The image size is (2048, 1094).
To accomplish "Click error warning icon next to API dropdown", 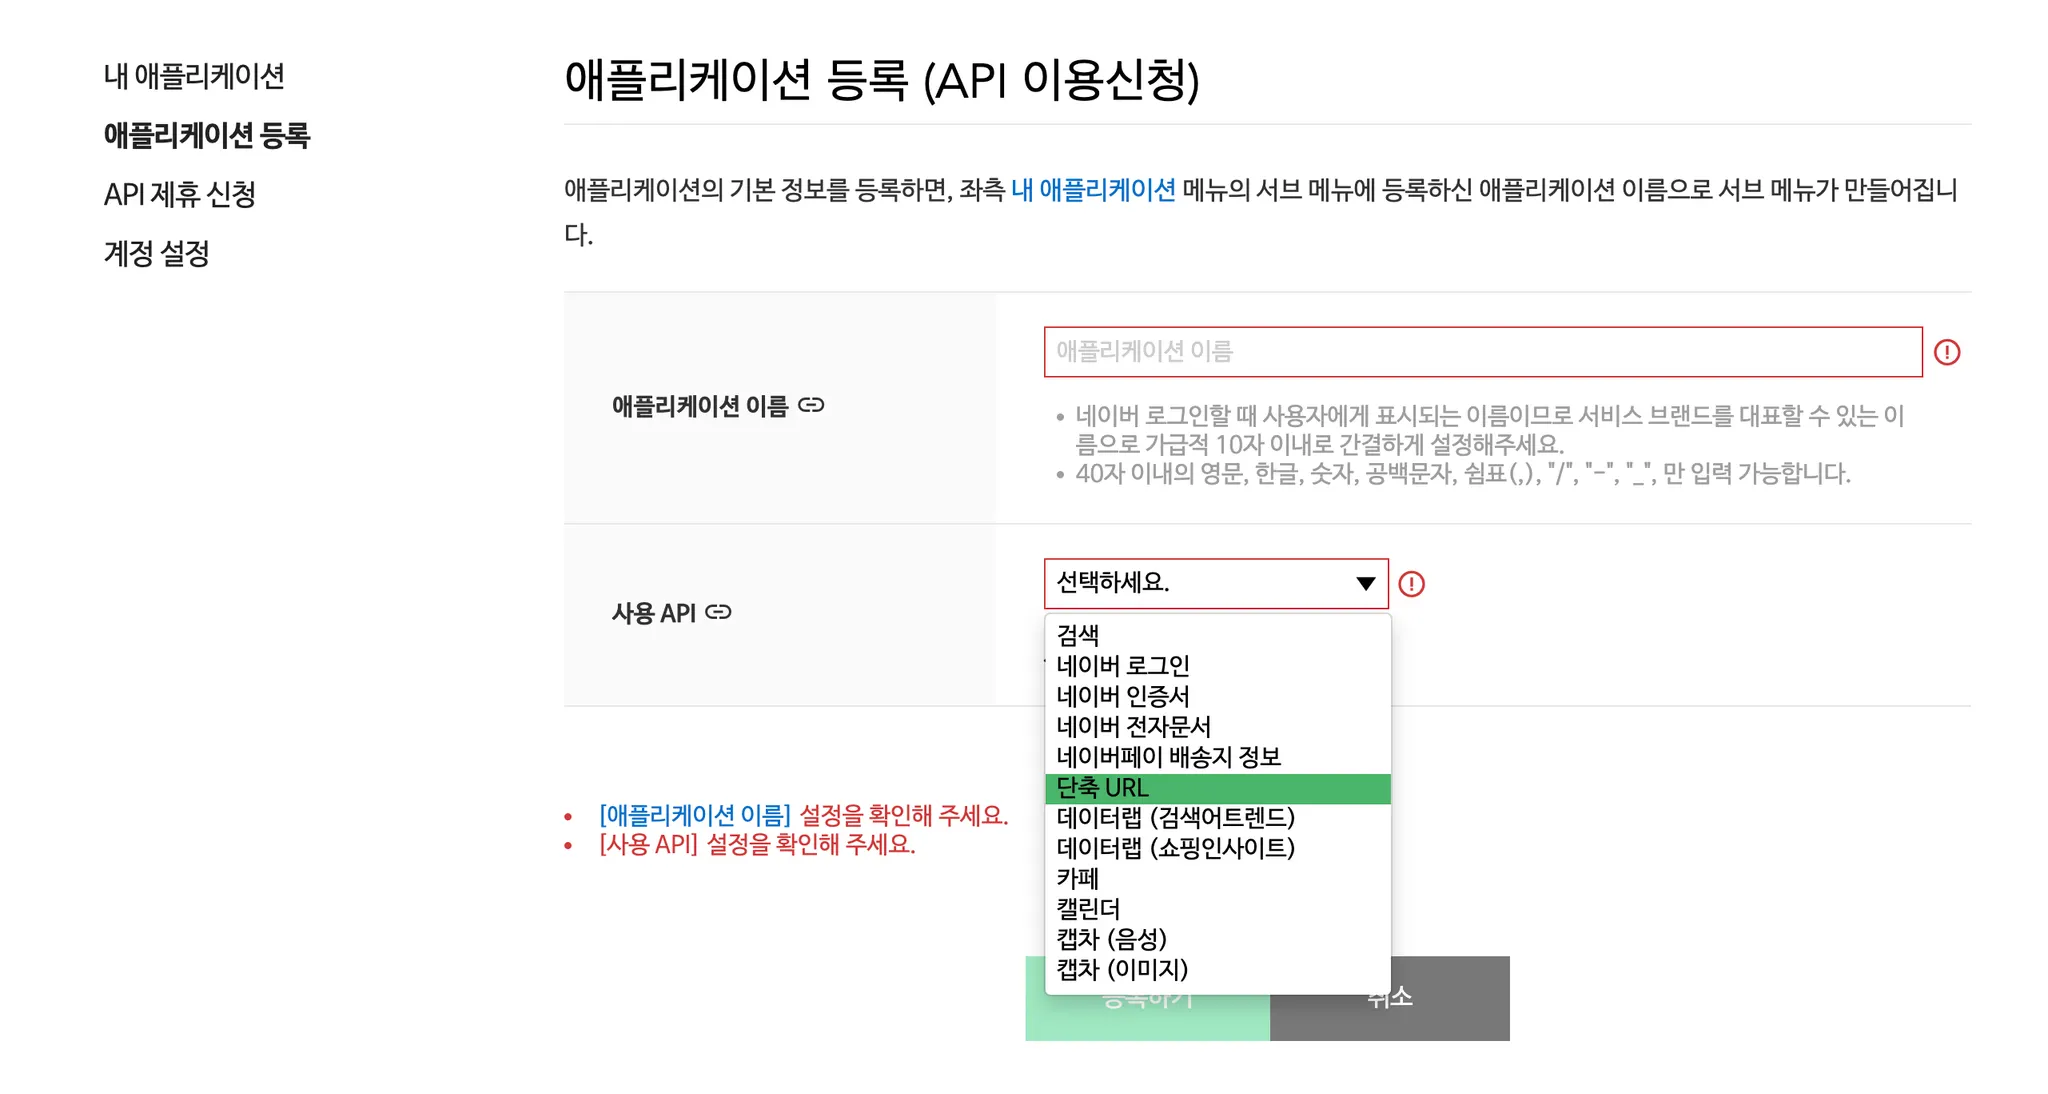I will (x=1411, y=584).
